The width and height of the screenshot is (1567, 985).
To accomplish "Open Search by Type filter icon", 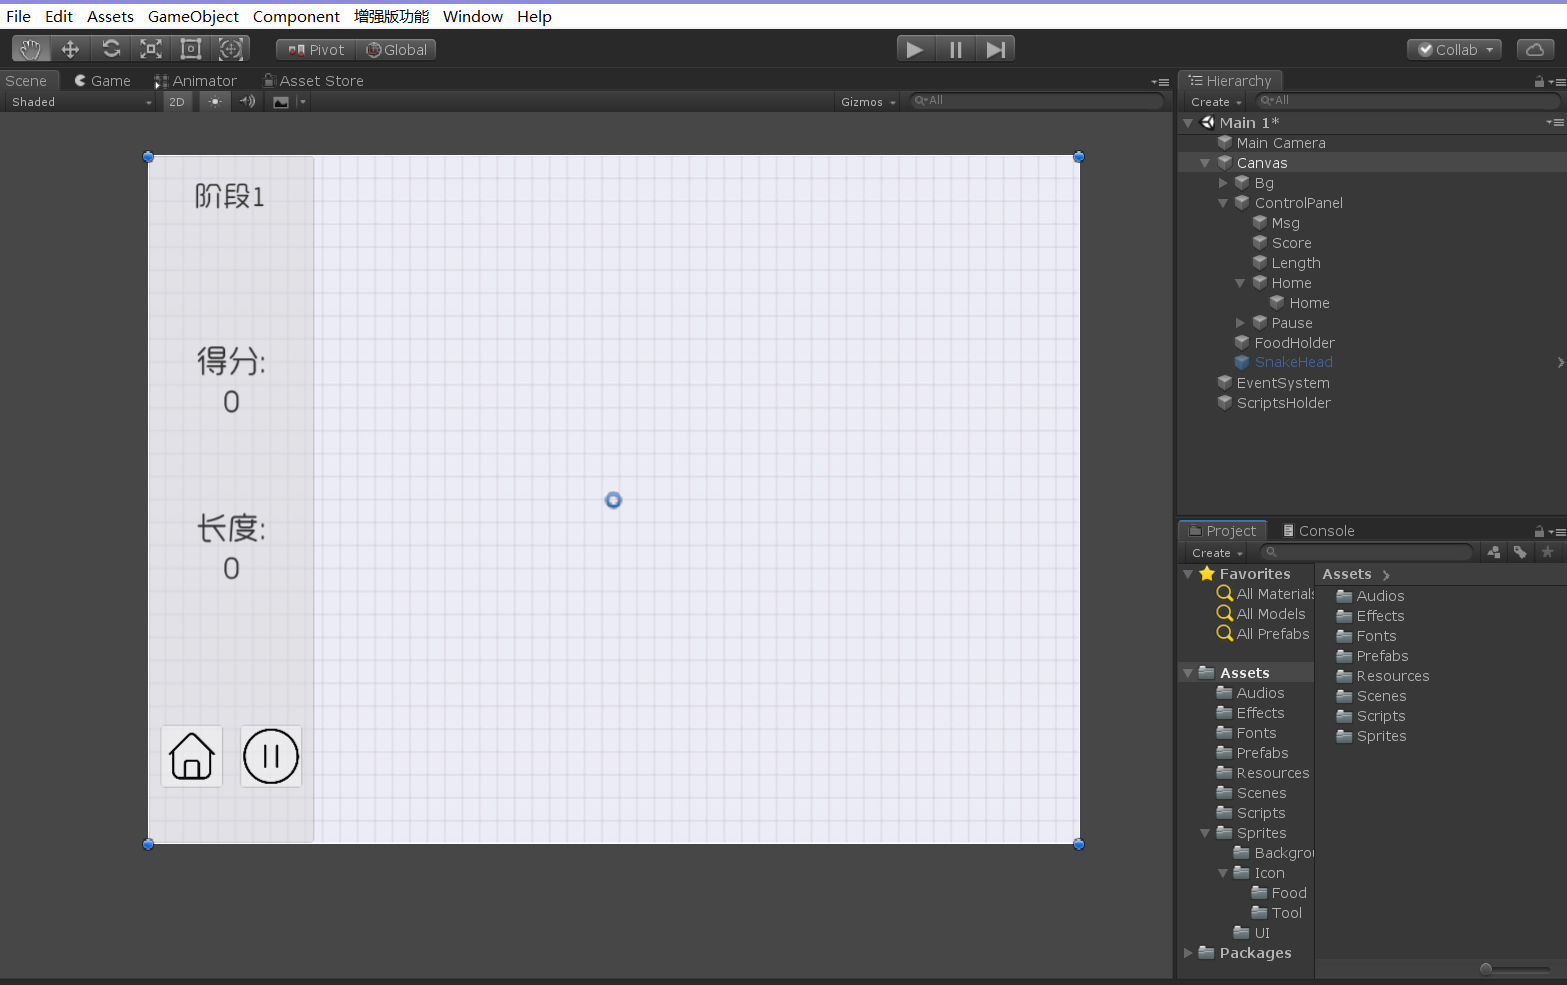I will (1493, 552).
